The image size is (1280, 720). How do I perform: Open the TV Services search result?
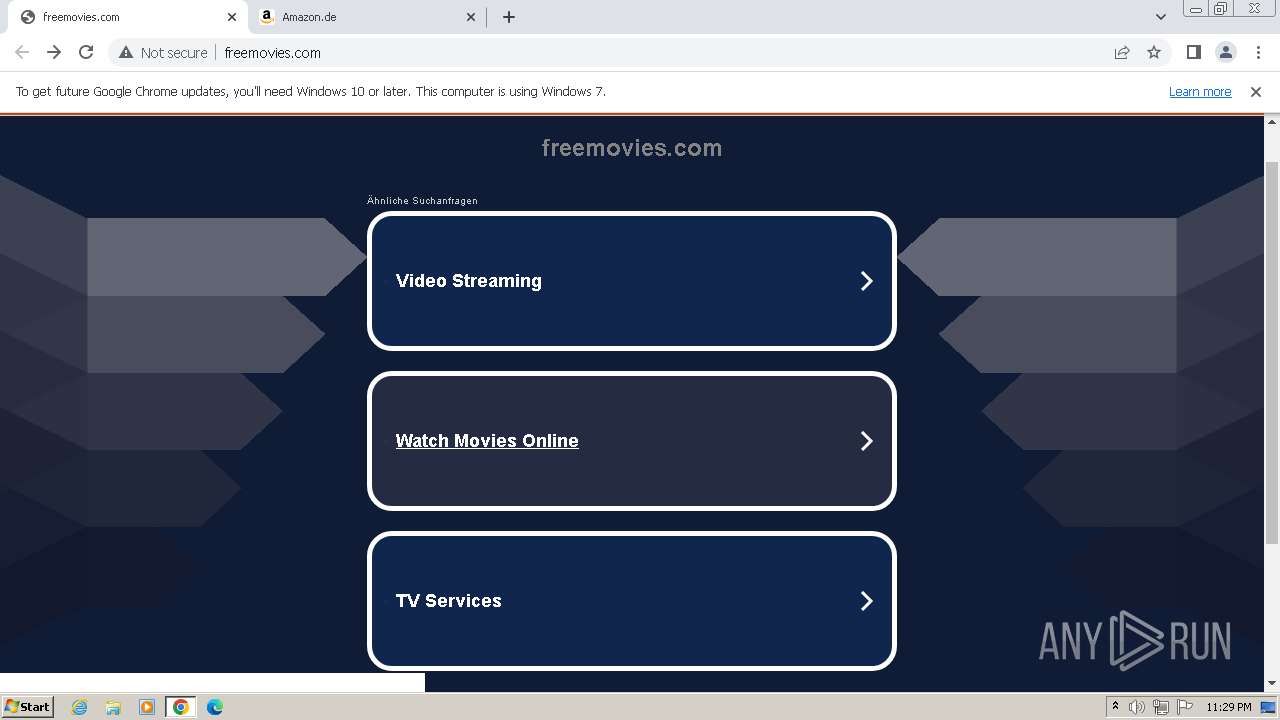coord(632,601)
